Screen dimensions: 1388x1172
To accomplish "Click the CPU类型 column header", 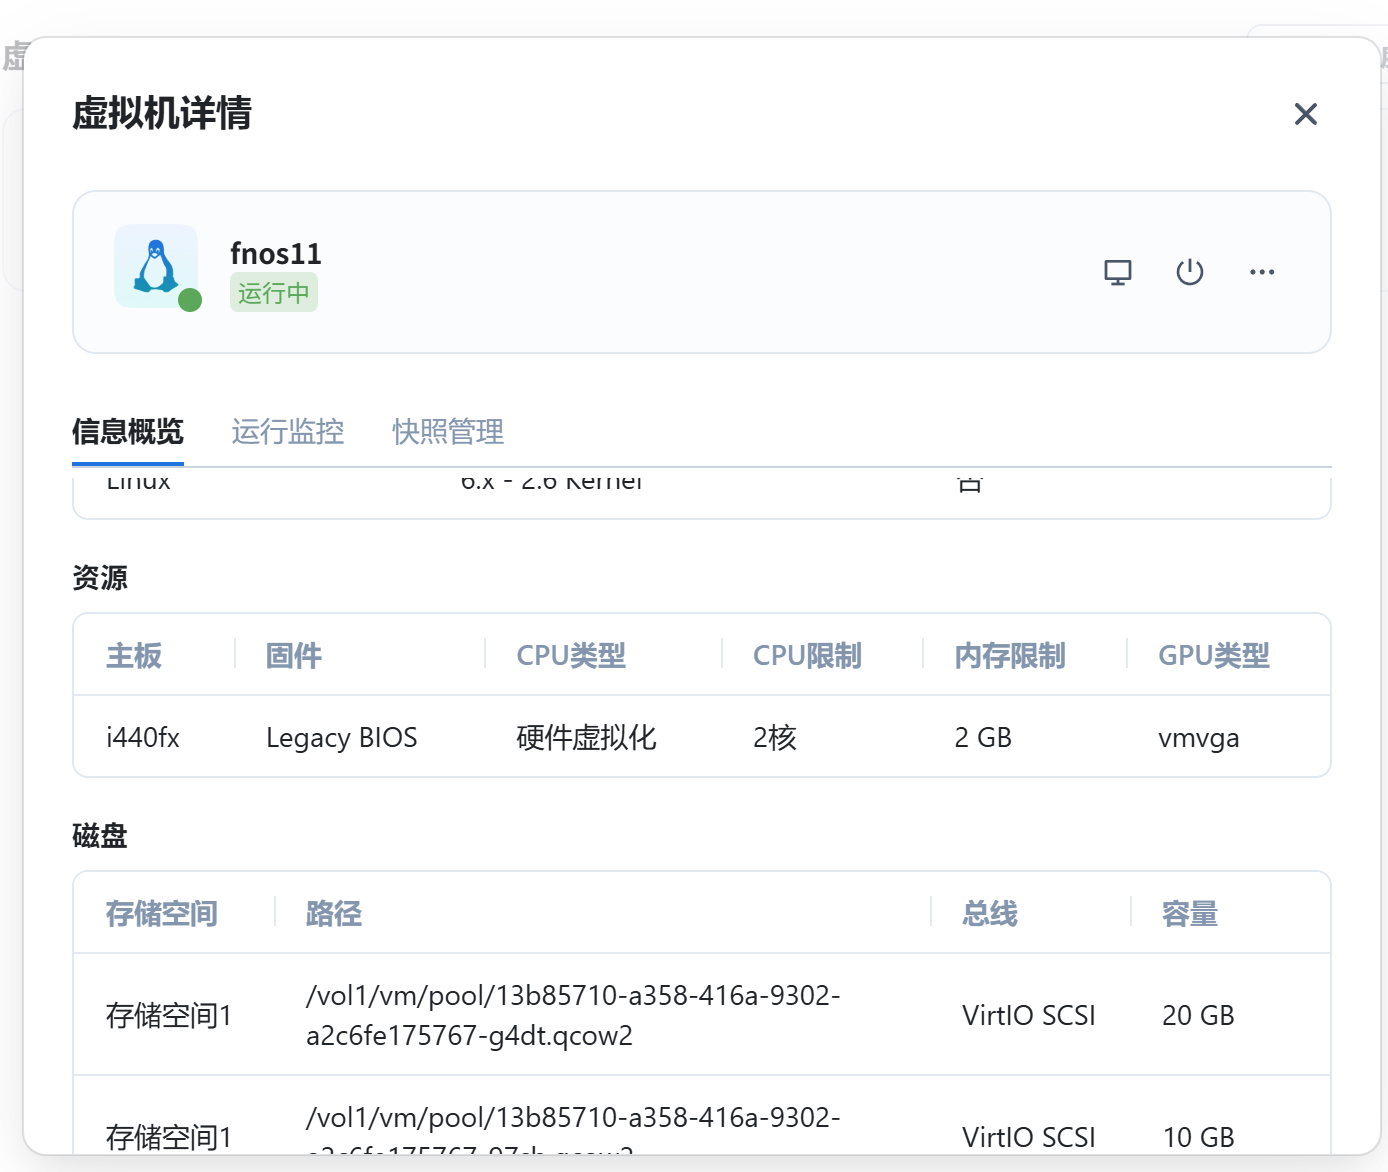I will point(570,656).
